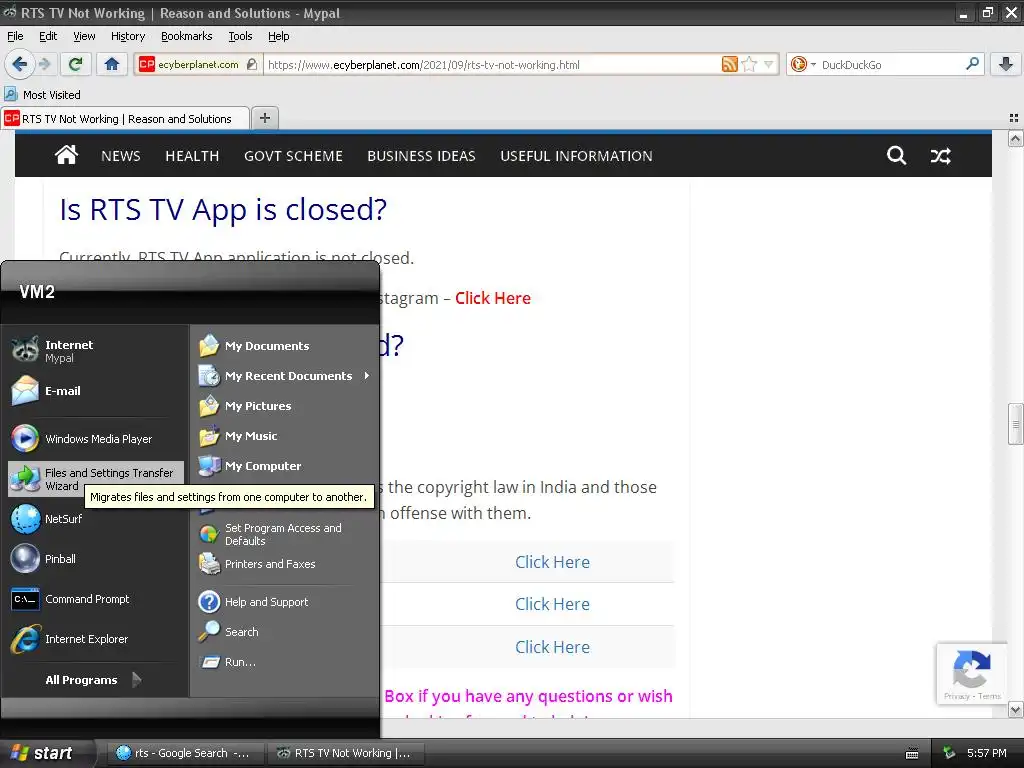Go to HEALTH section of site

coord(192,155)
